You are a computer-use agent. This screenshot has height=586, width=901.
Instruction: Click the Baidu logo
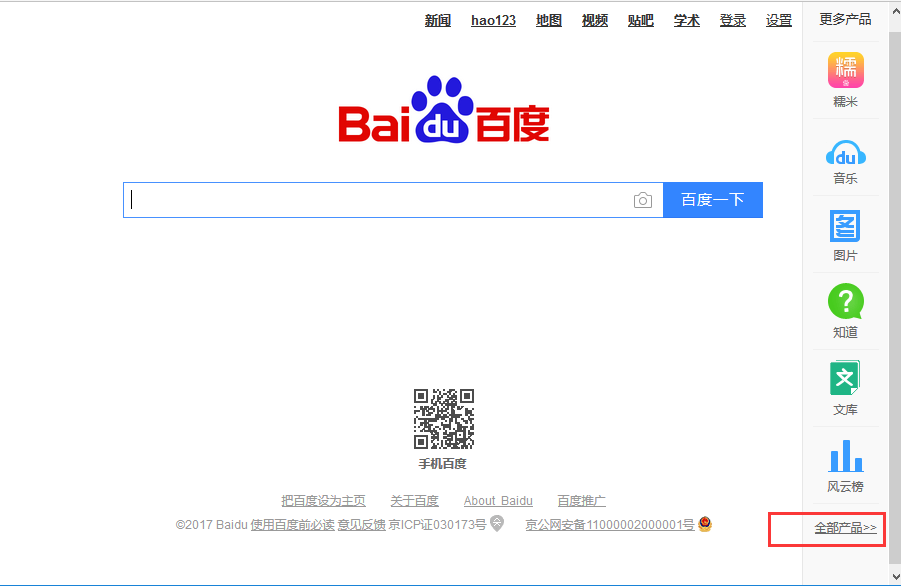[444, 109]
